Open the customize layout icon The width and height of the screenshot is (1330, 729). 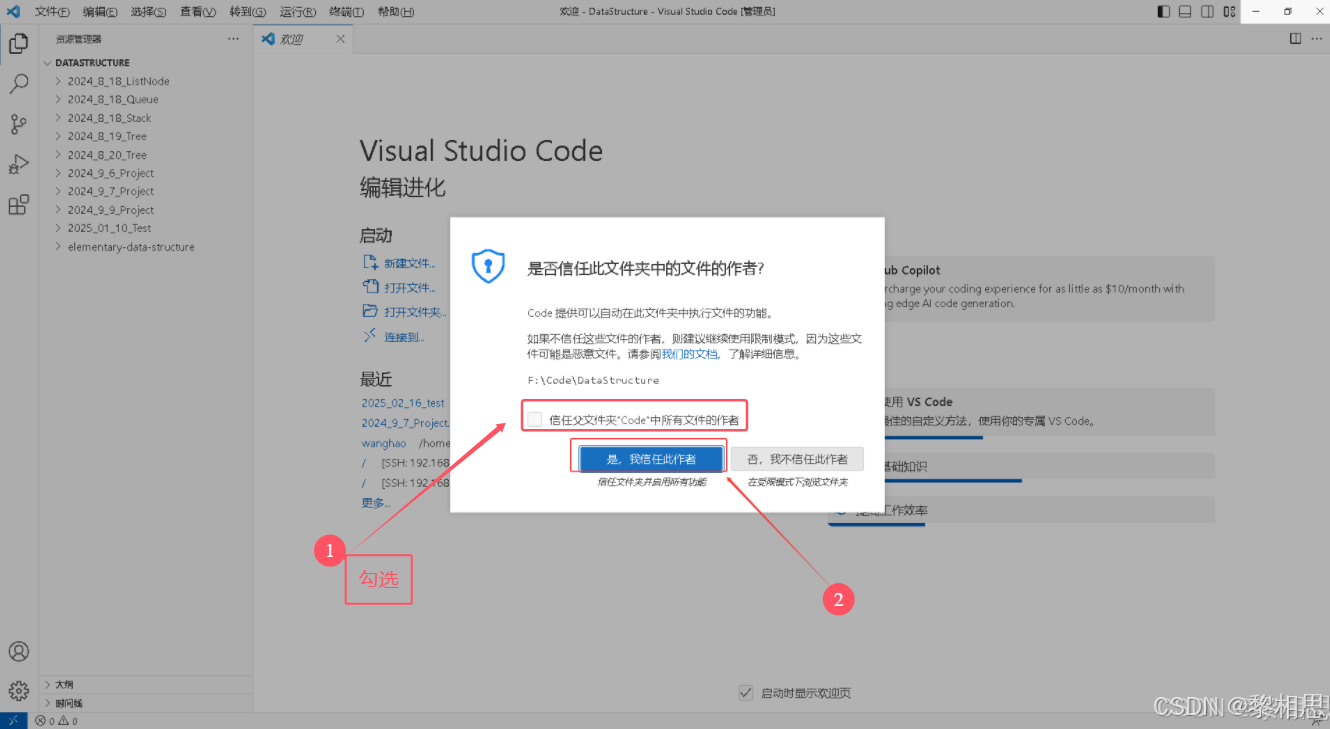click(x=1229, y=12)
